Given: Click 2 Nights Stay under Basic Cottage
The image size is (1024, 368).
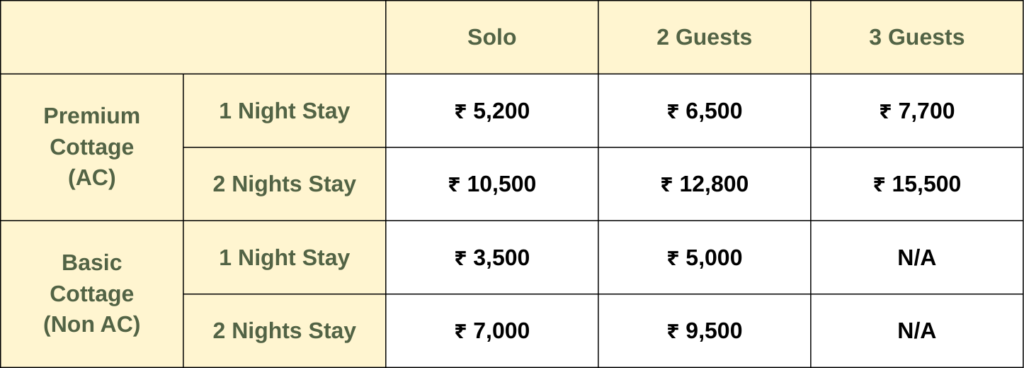Looking at the screenshot, I should tap(284, 331).
